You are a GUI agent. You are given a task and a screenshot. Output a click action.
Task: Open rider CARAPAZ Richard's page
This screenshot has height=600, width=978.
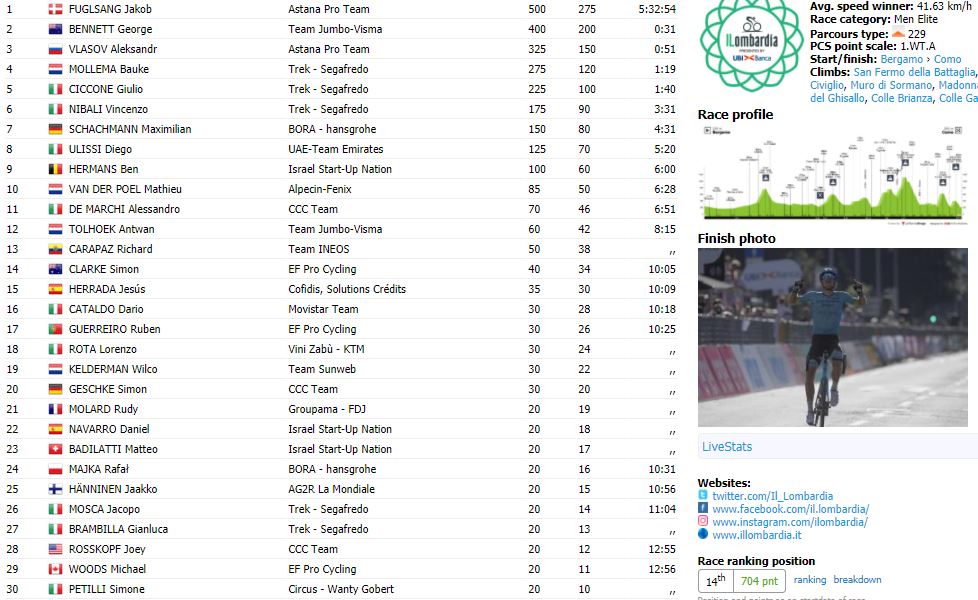(110, 249)
